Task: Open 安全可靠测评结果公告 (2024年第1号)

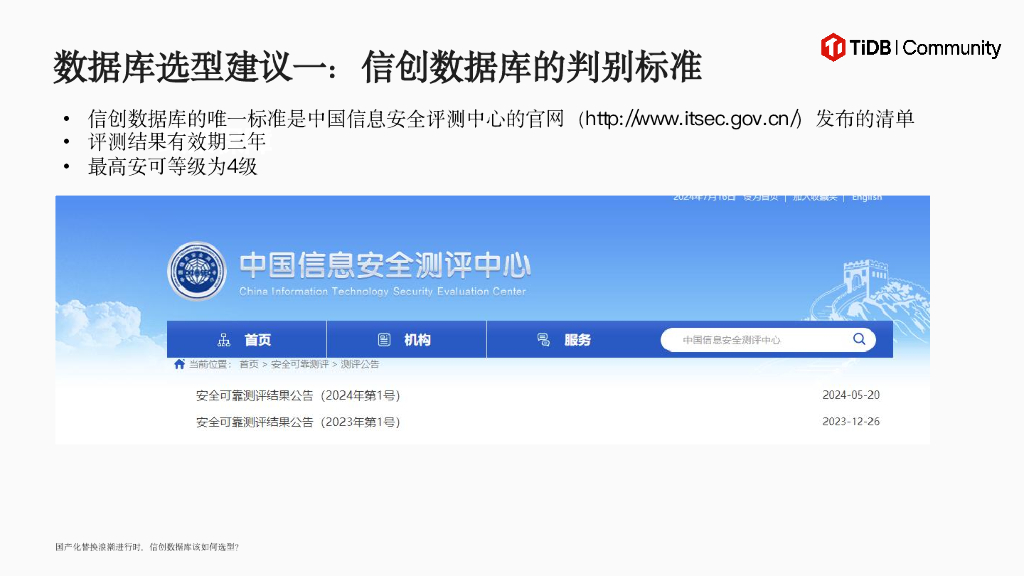Action: click(296, 394)
